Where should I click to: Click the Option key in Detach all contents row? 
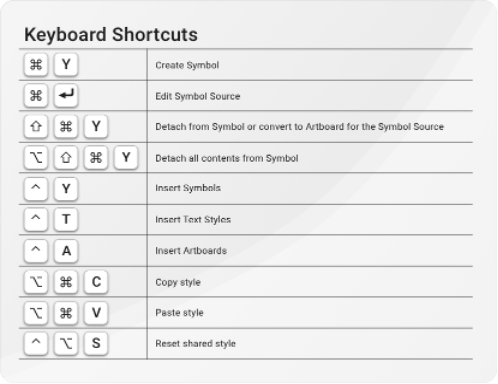pos(36,157)
